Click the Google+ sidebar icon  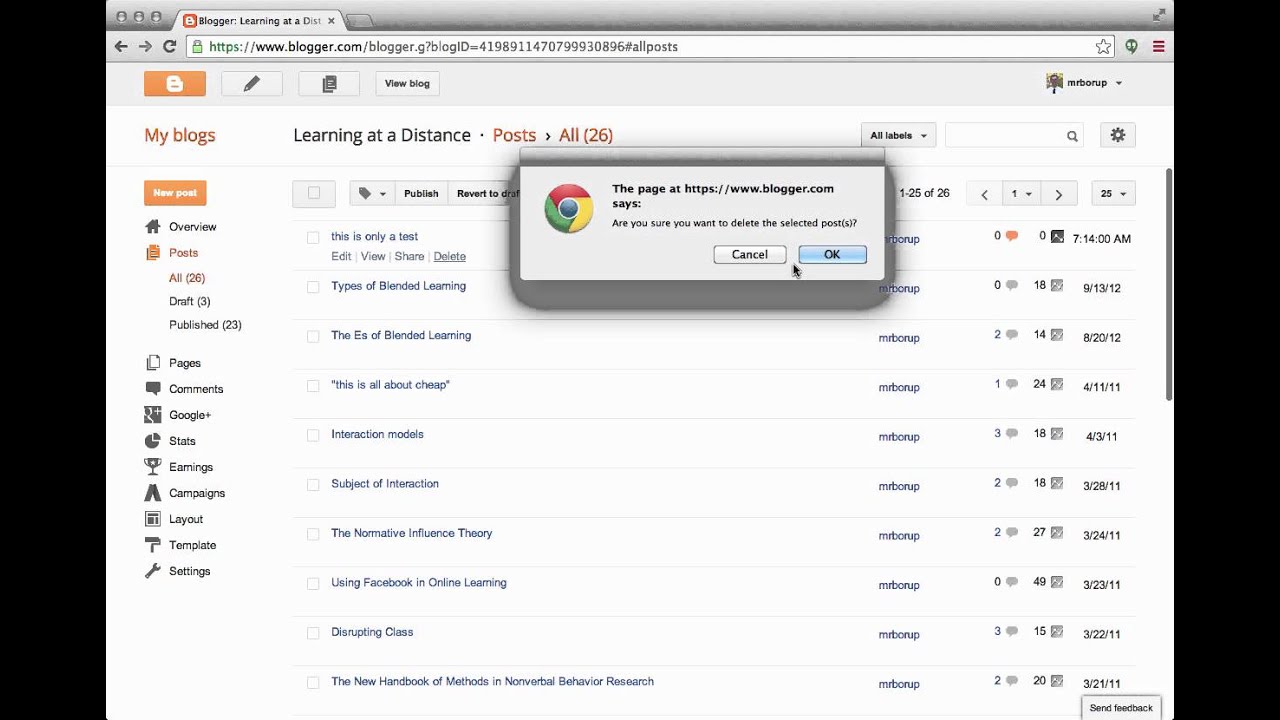tap(152, 415)
